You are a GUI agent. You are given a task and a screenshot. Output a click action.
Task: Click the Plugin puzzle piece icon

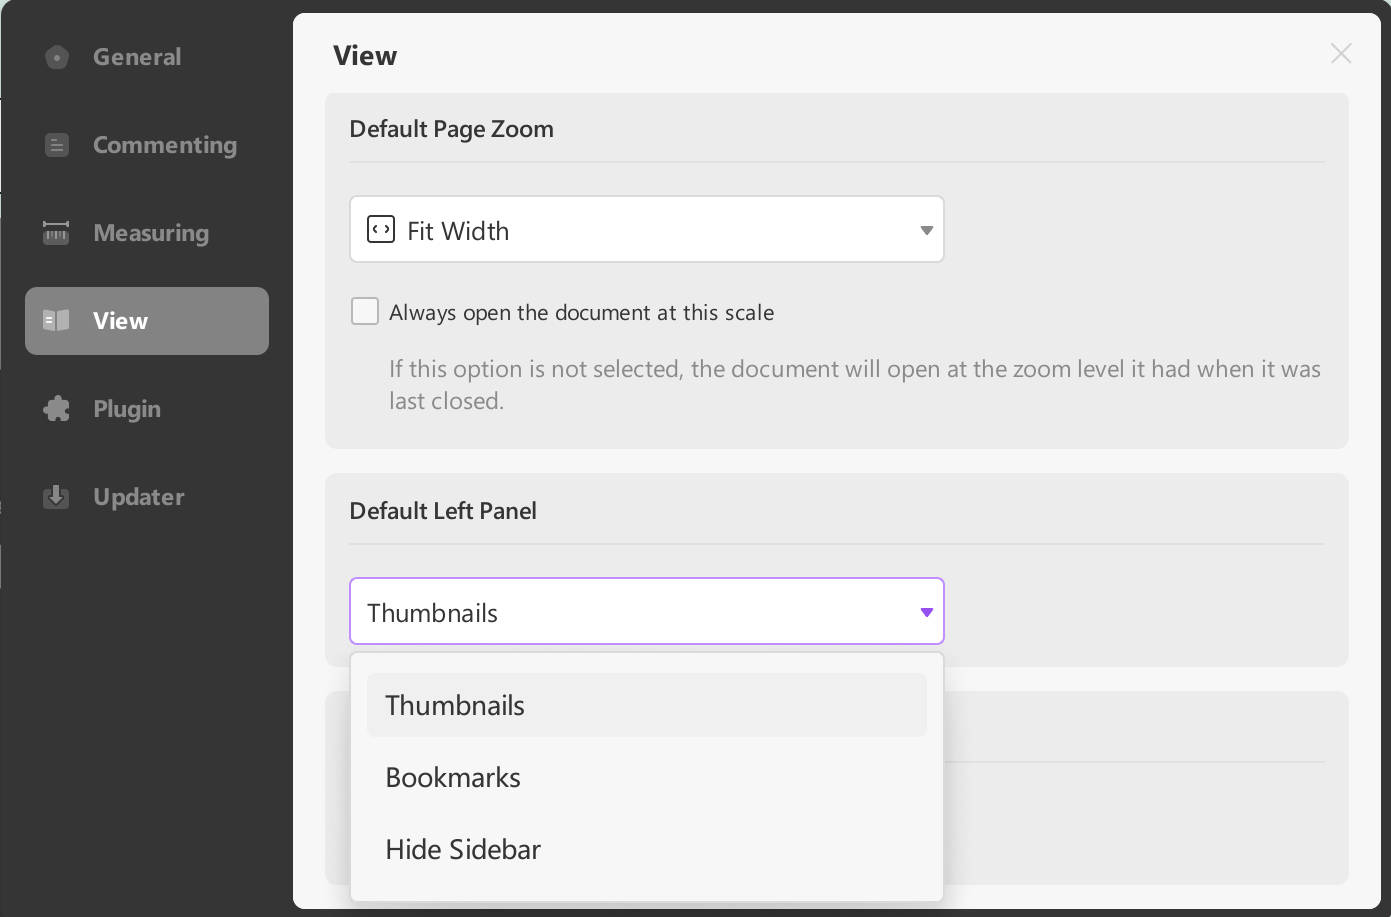[x=57, y=409]
